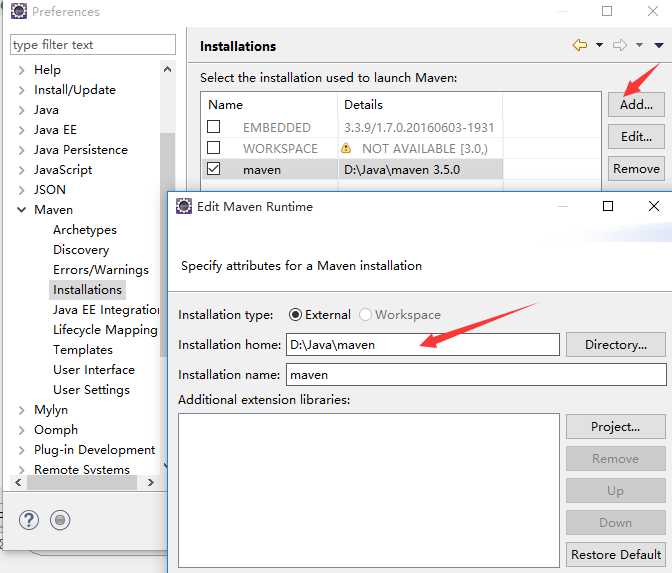This screenshot has width=672, height=573.
Task: Click the Help question mark icon
Action: click(x=29, y=520)
